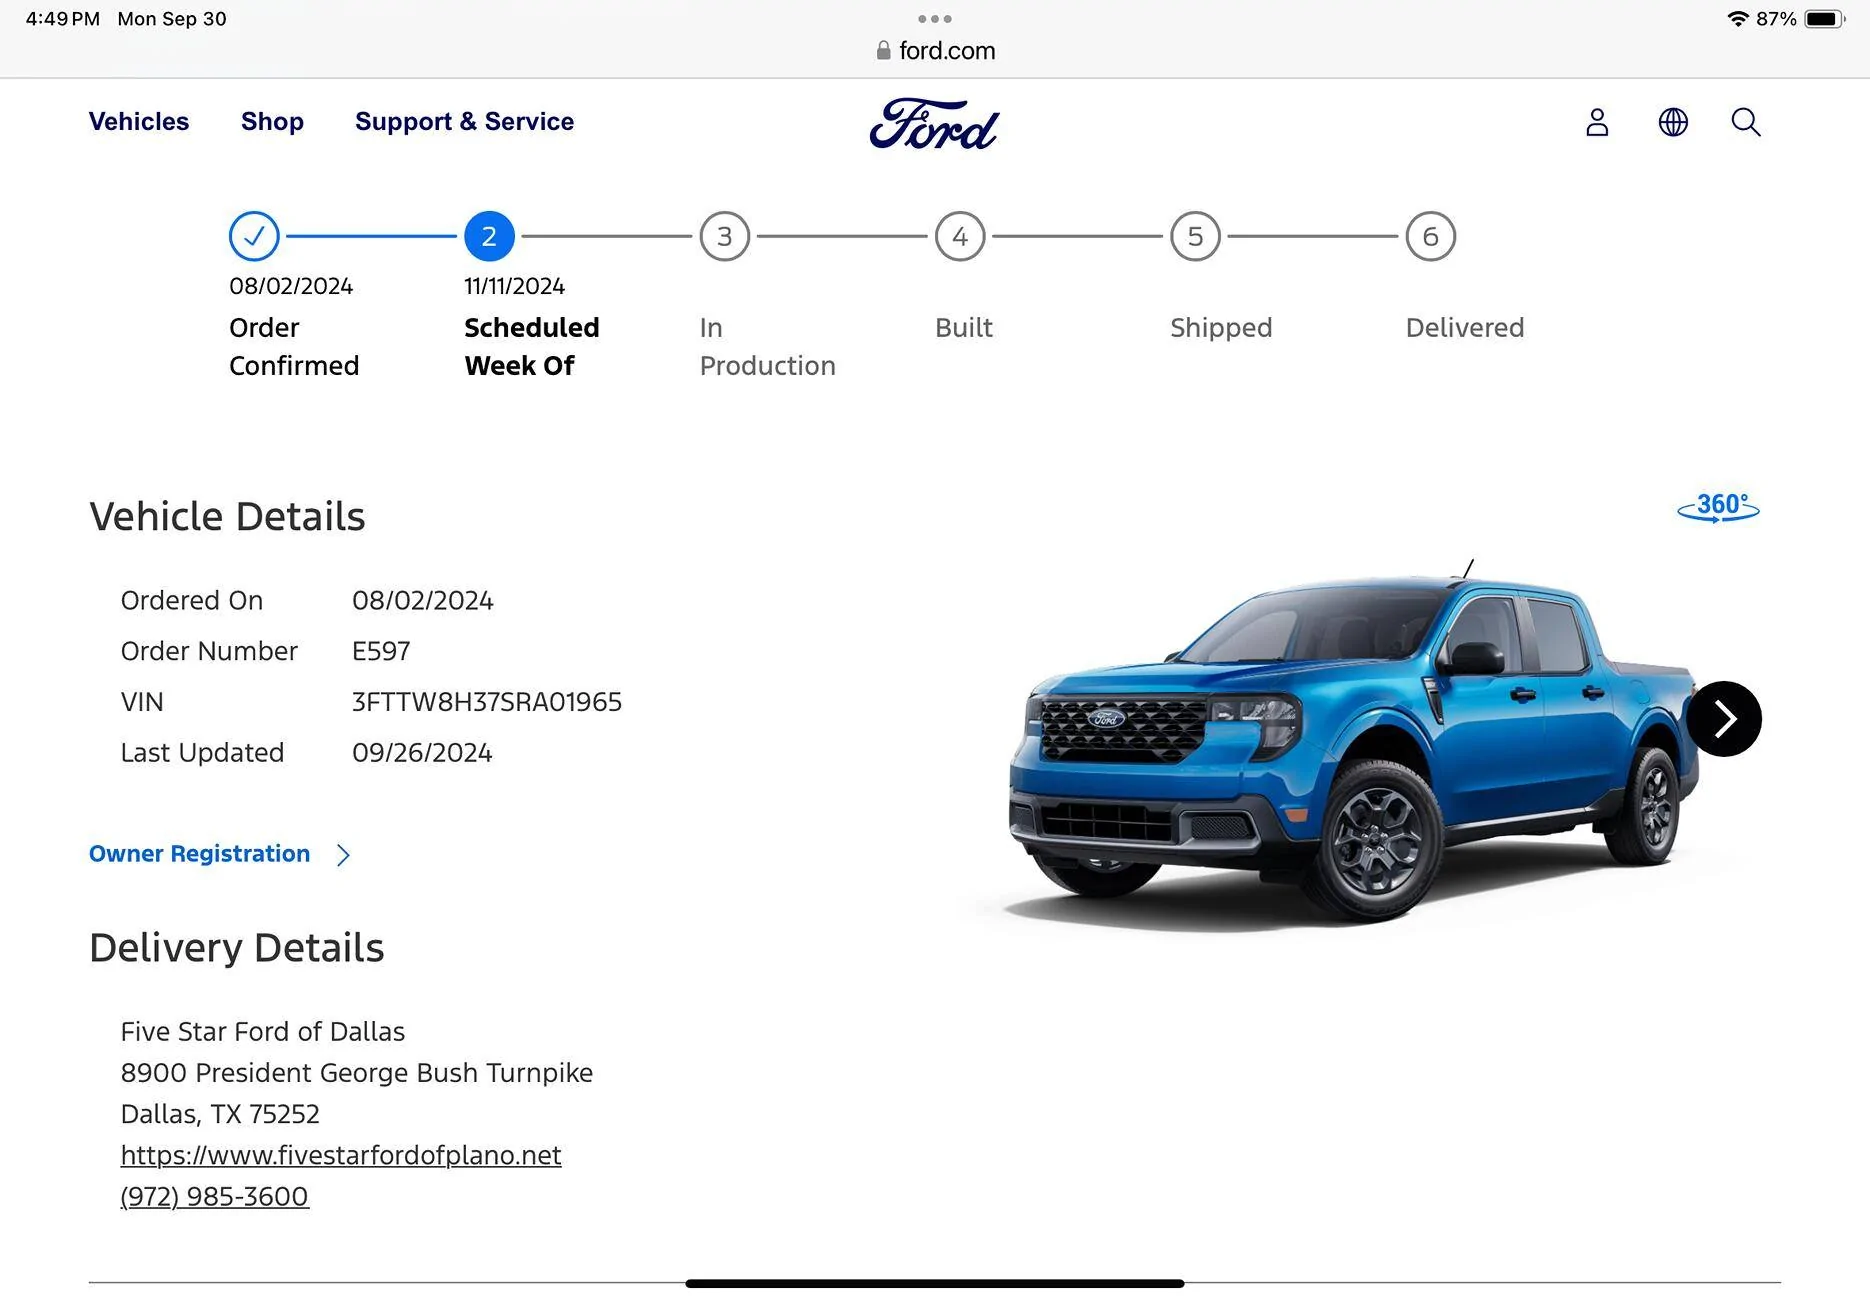Click the VIN field label
This screenshot has width=1870, height=1300.
tap(142, 702)
